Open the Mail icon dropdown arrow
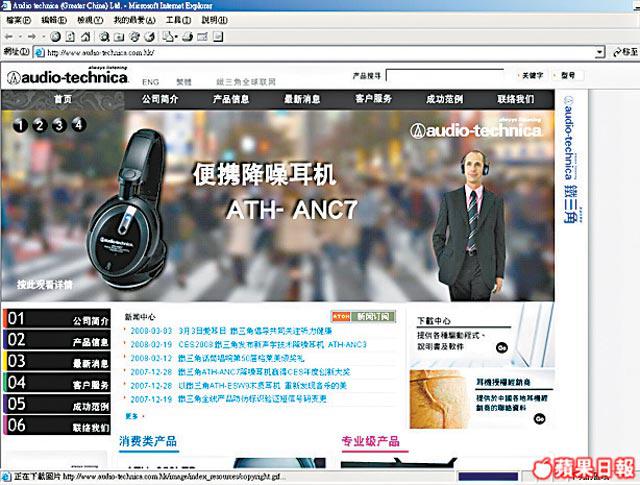640x485 pixels. pyautogui.click(x=176, y=37)
